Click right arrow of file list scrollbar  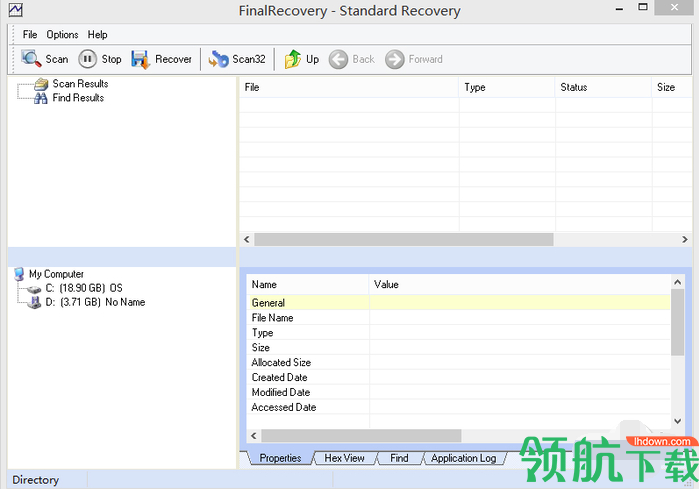coord(685,239)
